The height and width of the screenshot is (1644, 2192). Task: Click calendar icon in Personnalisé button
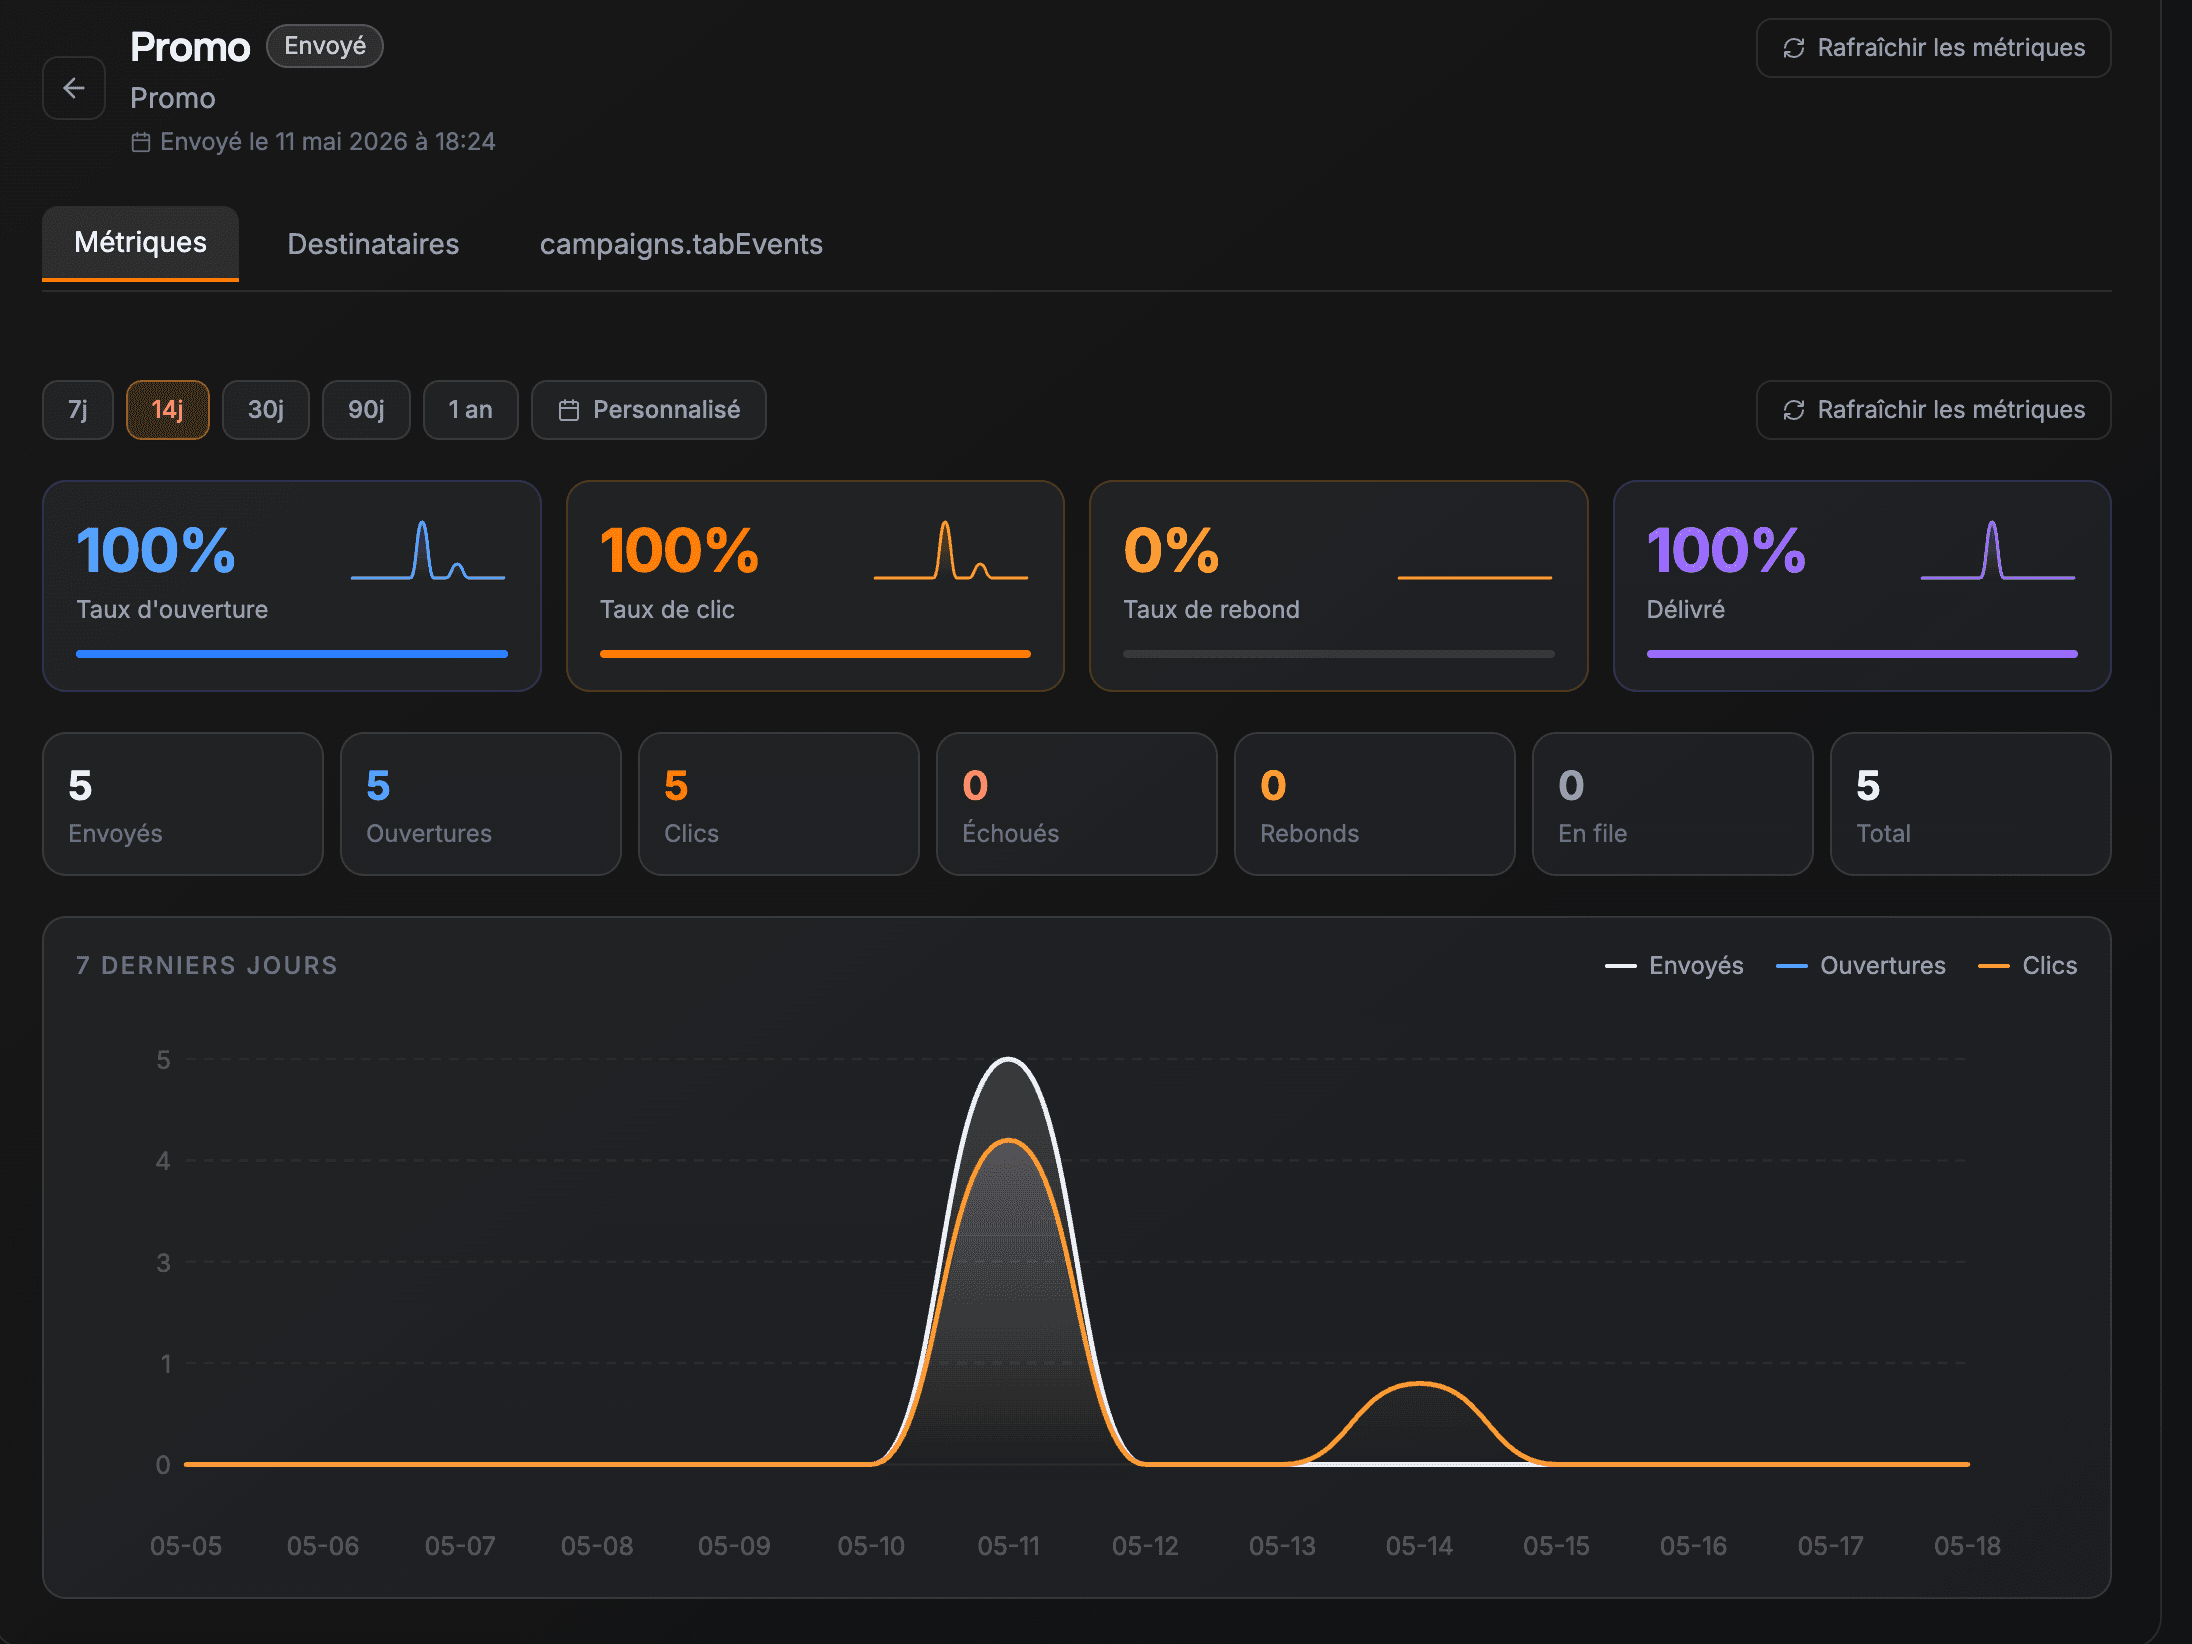point(569,410)
